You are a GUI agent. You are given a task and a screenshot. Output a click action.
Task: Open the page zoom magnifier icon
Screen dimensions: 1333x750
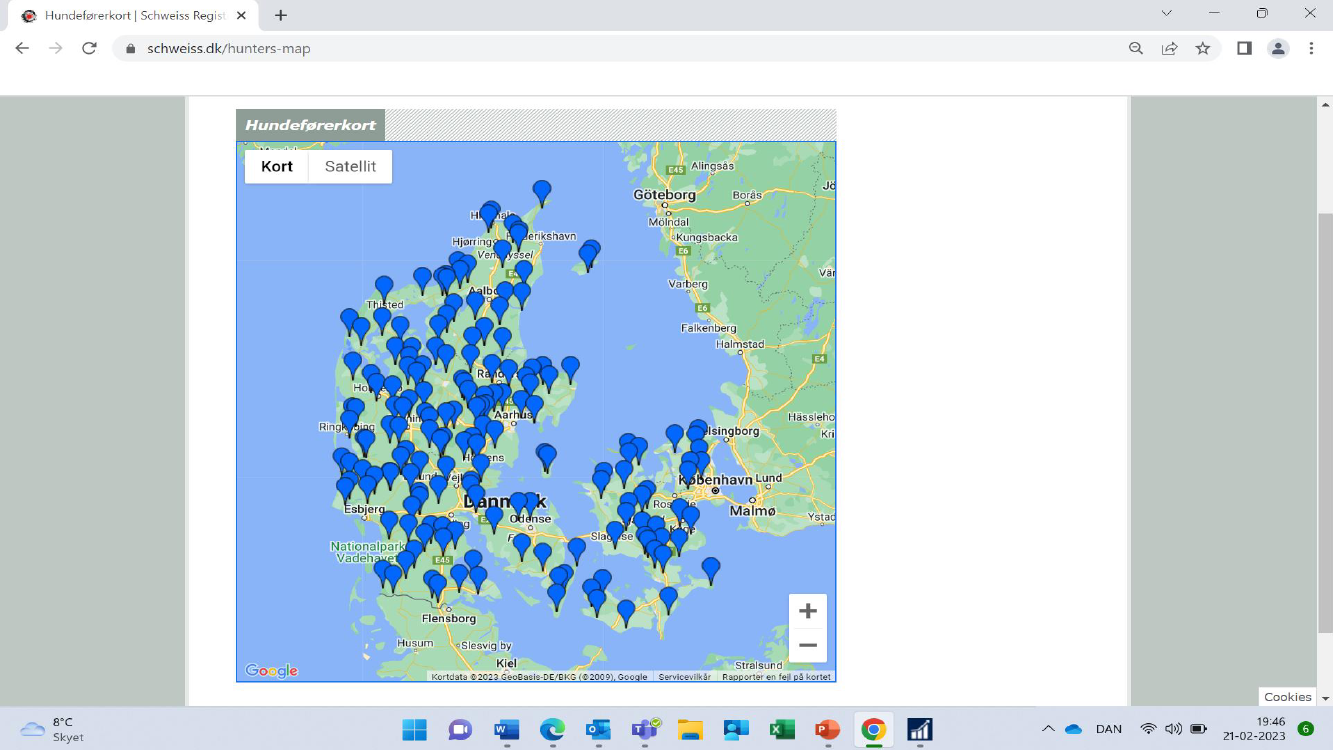pos(1136,48)
